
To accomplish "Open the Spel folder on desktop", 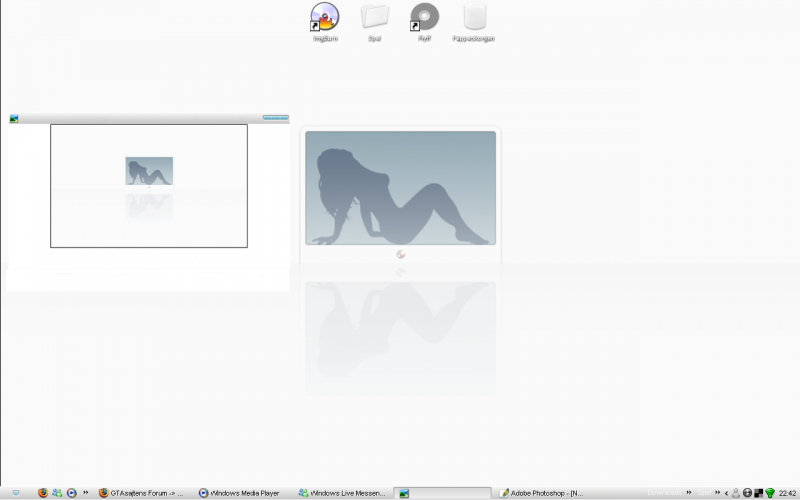I will [x=375, y=18].
